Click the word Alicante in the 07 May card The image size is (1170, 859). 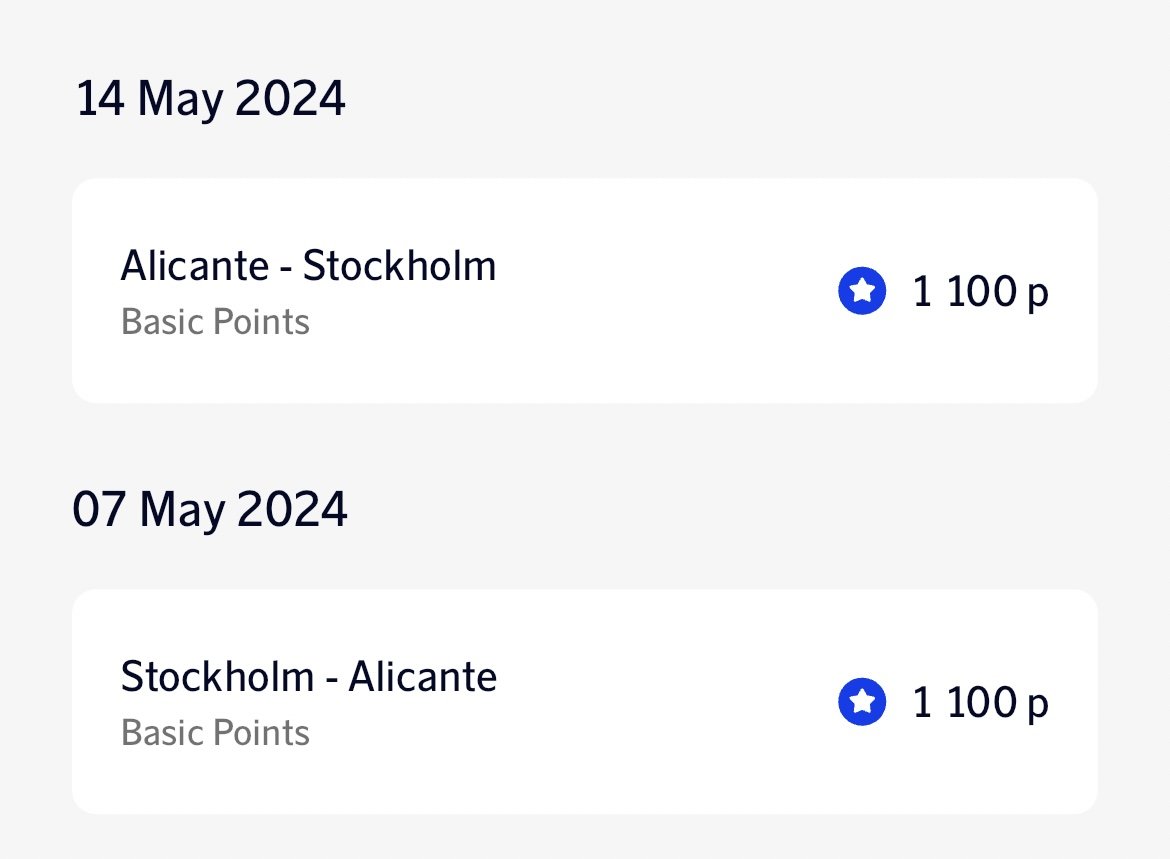(x=422, y=677)
